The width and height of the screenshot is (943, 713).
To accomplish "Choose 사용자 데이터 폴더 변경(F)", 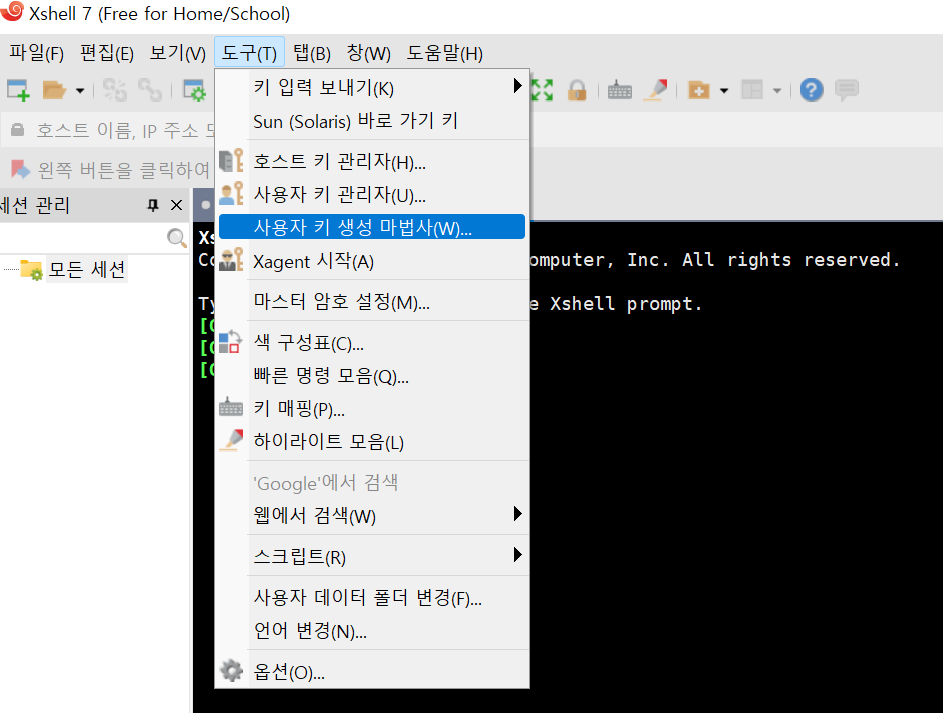I will click(x=372, y=598).
